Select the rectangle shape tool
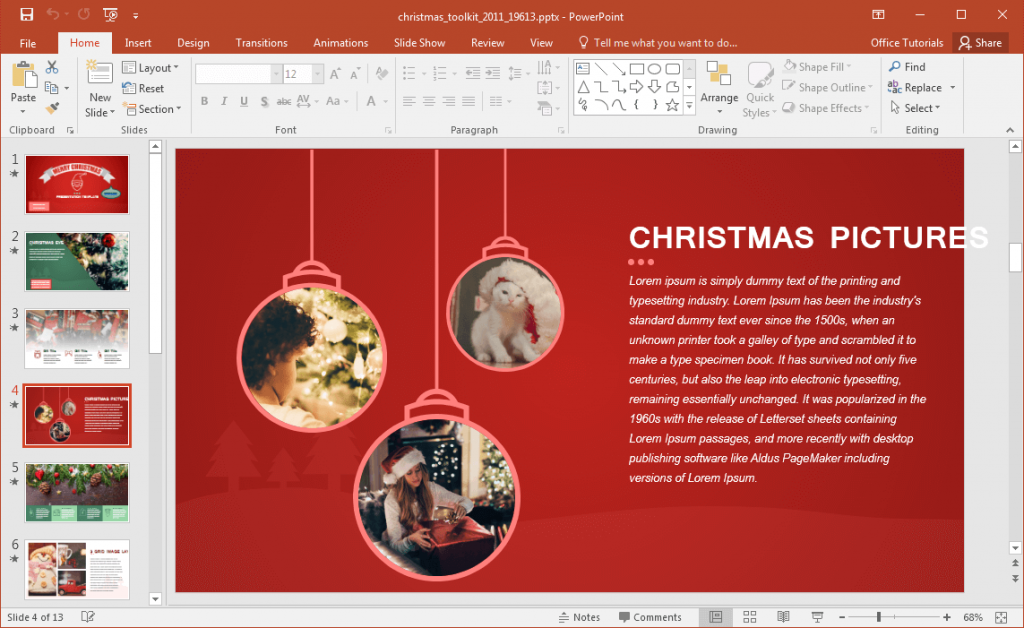Screen dimensions: 1024x628 [x=637, y=67]
